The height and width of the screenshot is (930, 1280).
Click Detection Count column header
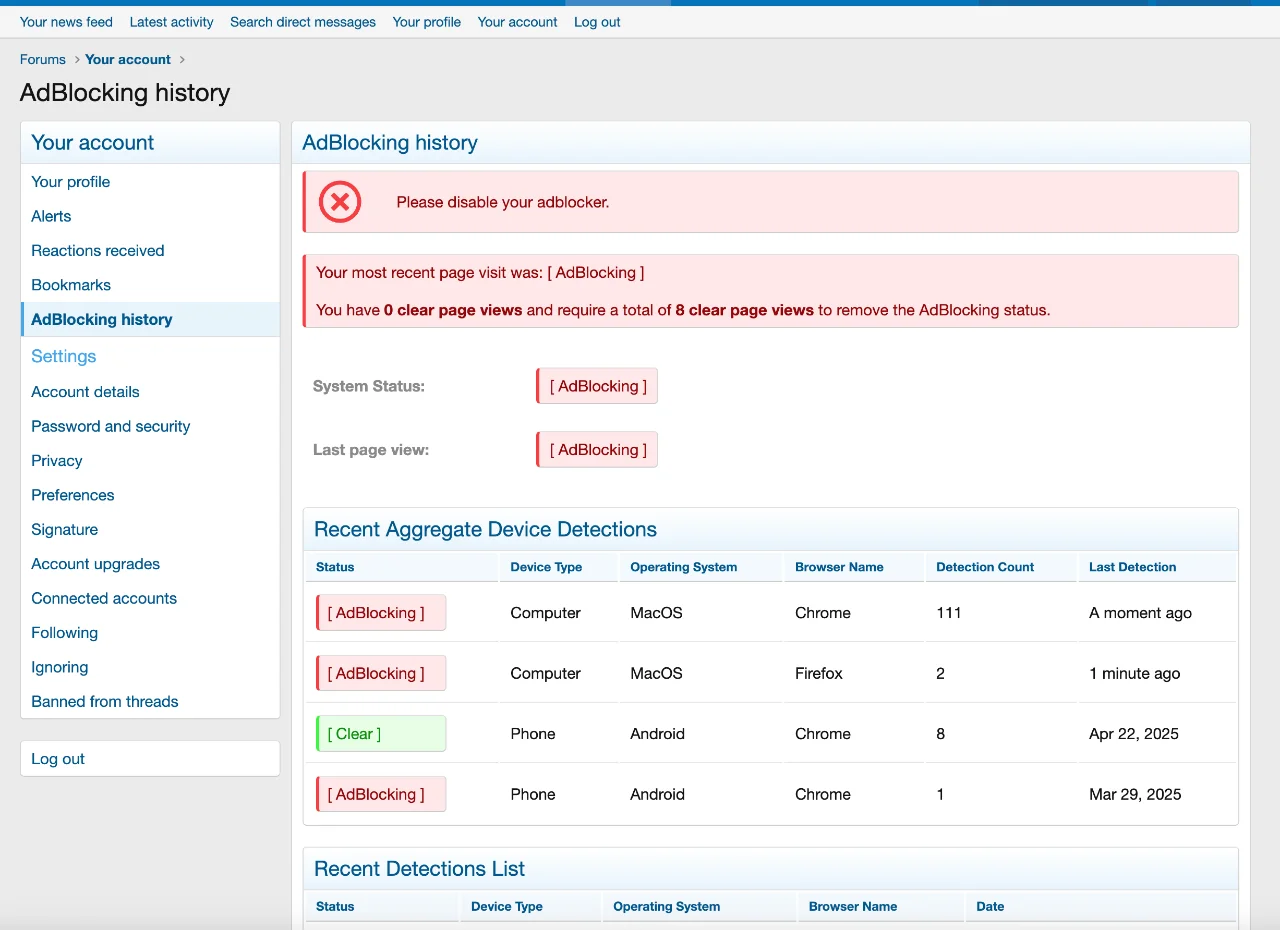(x=985, y=567)
